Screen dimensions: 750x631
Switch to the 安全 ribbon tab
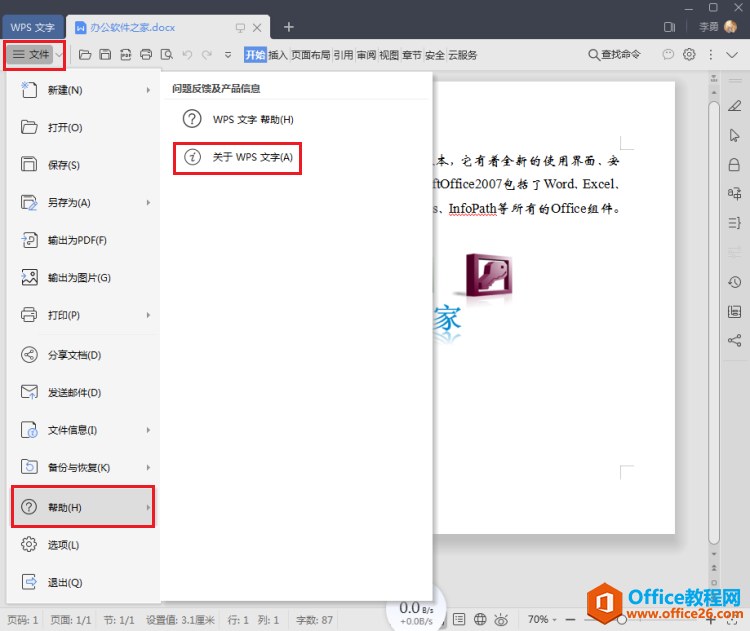pyautogui.click(x=435, y=55)
